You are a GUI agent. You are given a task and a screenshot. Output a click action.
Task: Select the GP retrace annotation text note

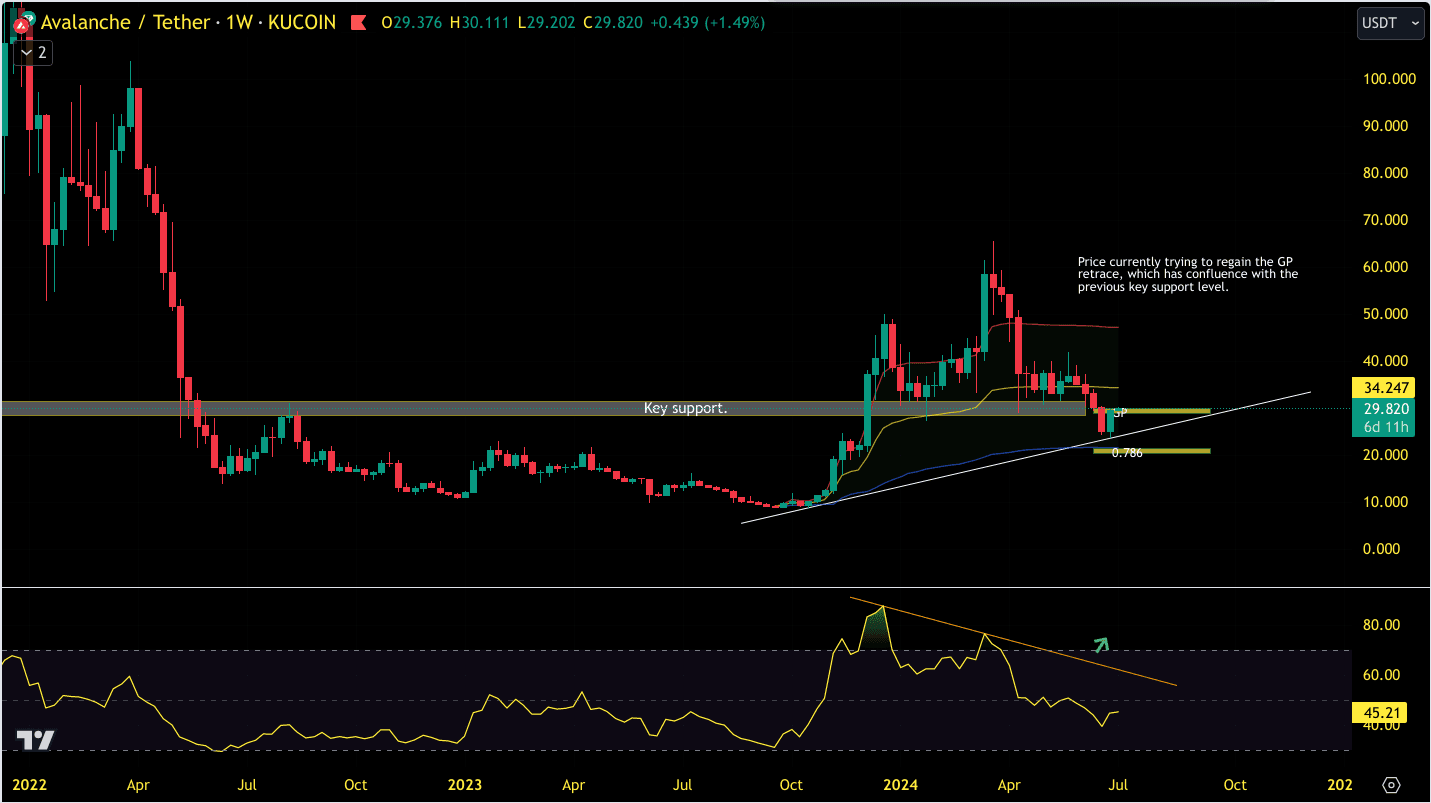point(1188,274)
